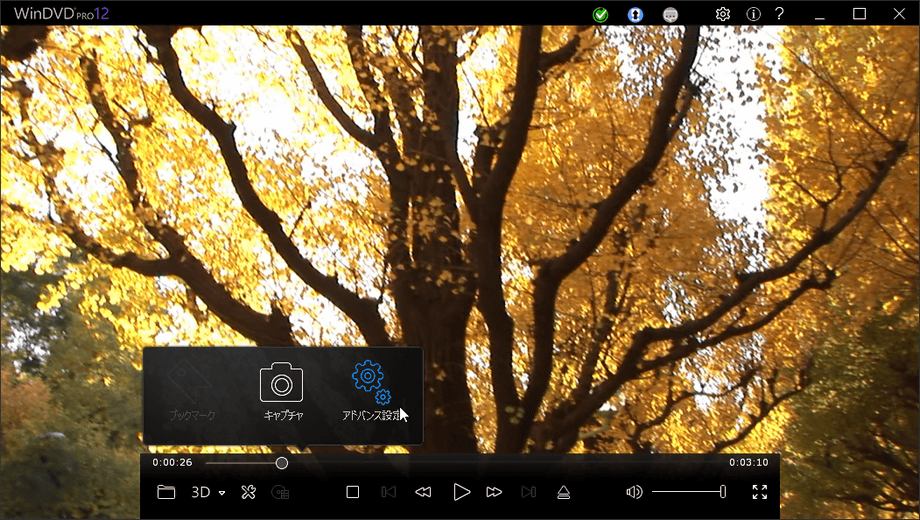This screenshot has height=520, width=920.
Task: Open the media folder icon
Action: pyautogui.click(x=166, y=492)
